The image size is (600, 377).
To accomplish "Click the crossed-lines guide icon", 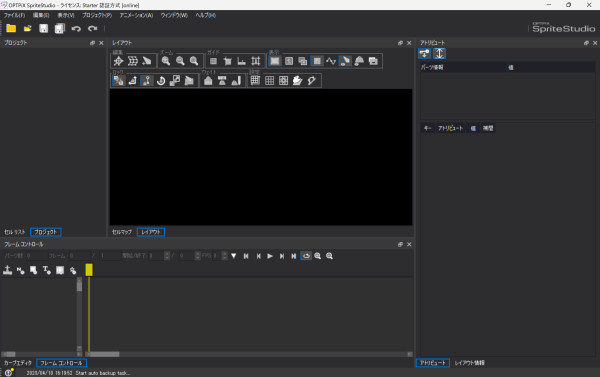I will click(256, 61).
